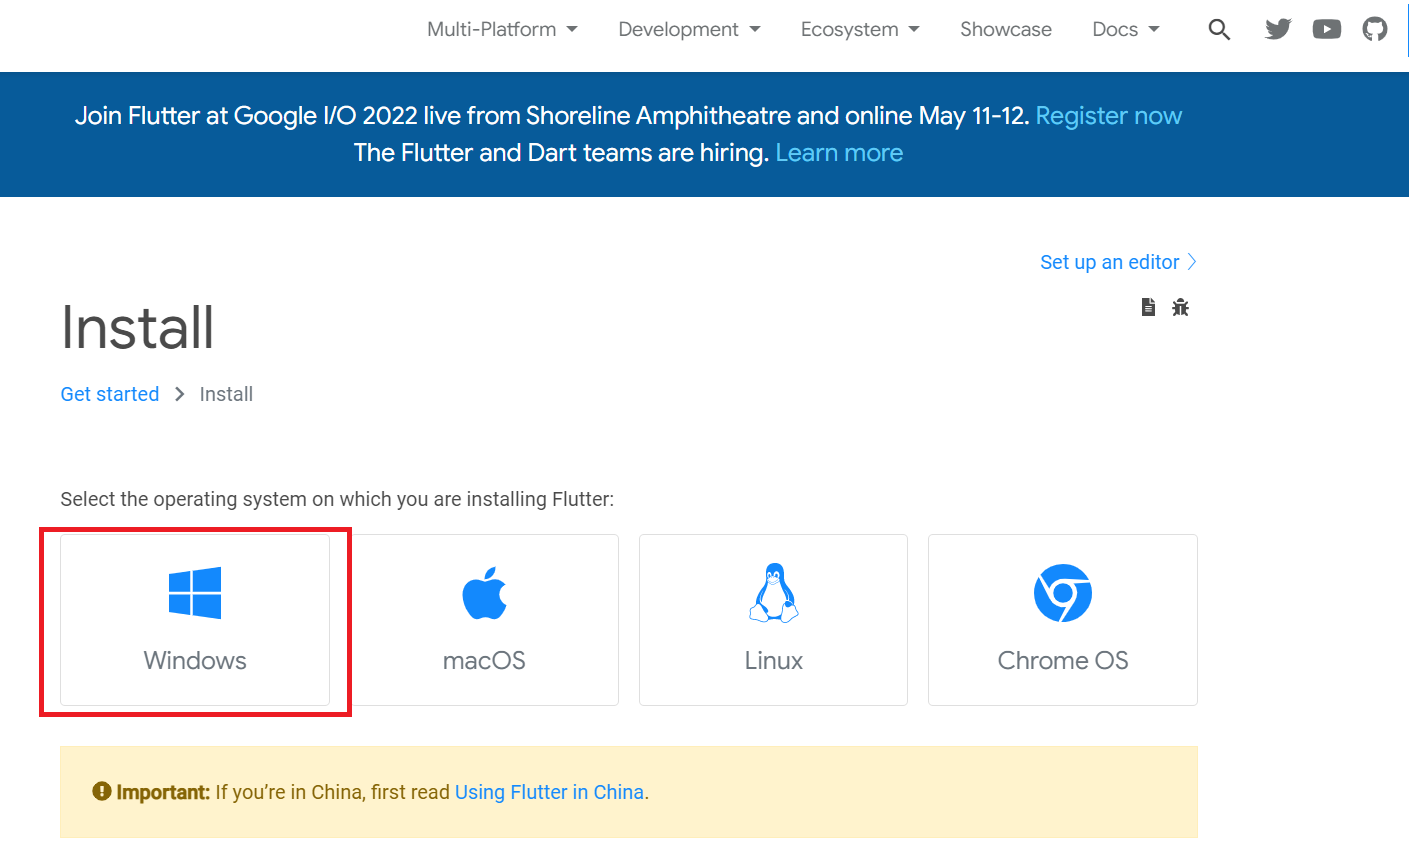Viewport: 1409px width, 845px height.
Task: Click the Install page heading
Action: pyautogui.click(x=138, y=328)
